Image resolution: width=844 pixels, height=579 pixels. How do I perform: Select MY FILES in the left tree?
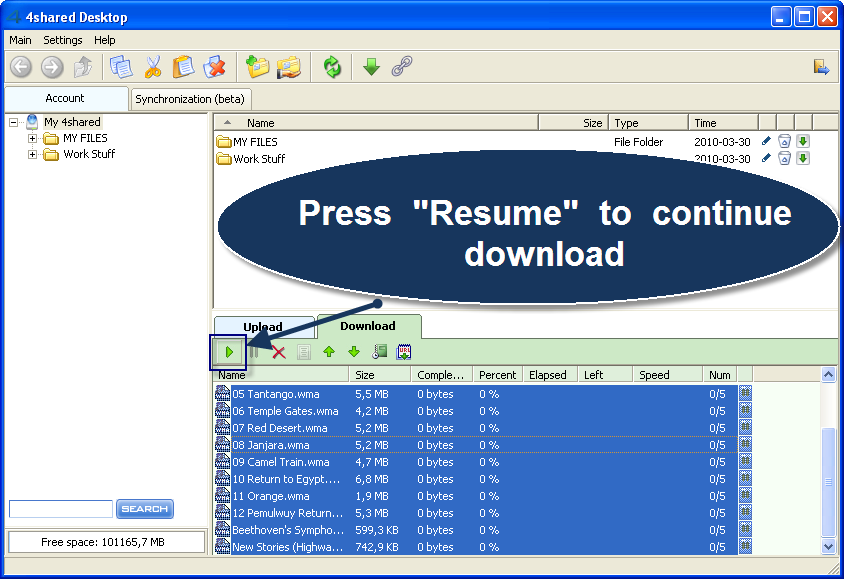[x=85, y=138]
